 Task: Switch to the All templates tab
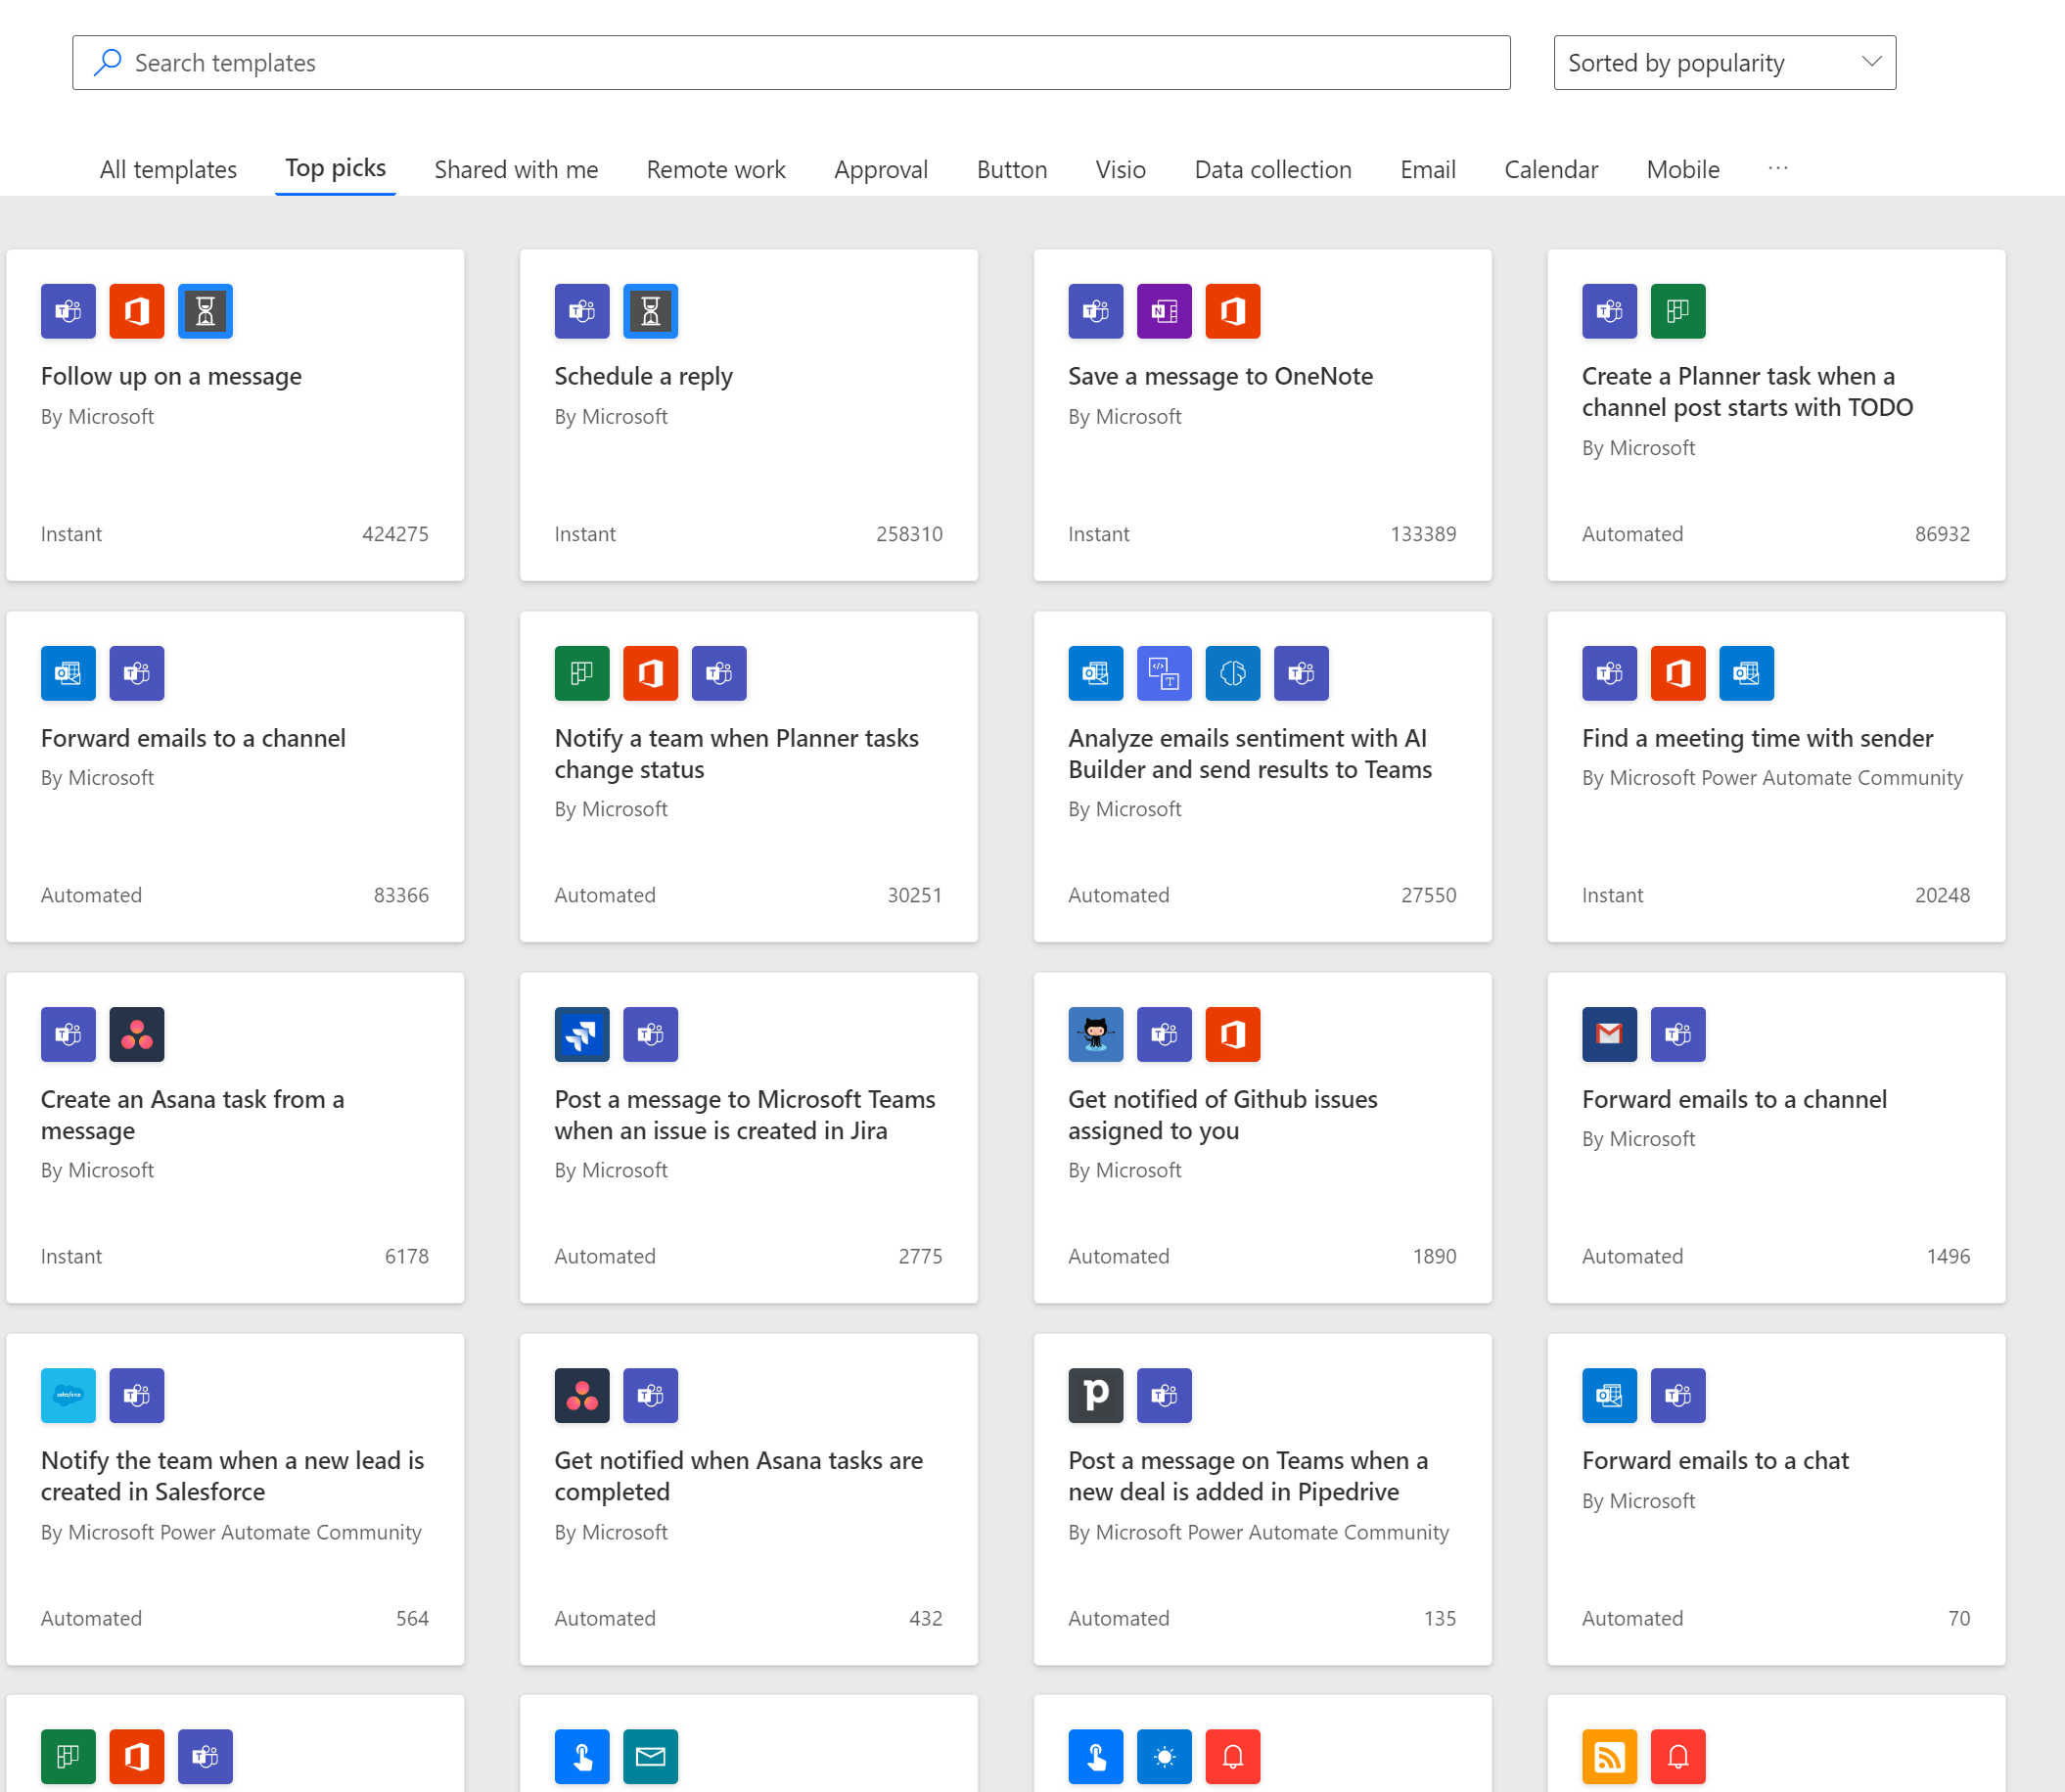(168, 169)
